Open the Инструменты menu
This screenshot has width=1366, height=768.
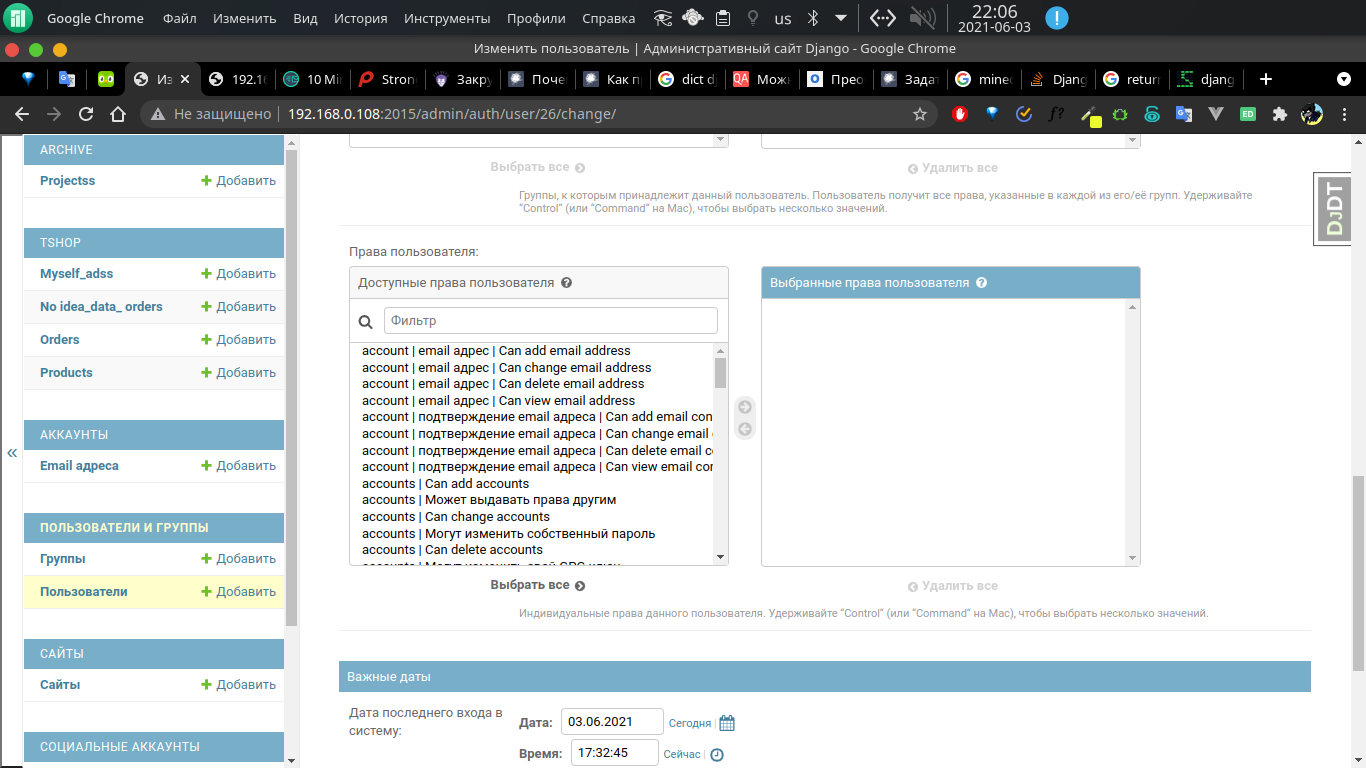[447, 18]
